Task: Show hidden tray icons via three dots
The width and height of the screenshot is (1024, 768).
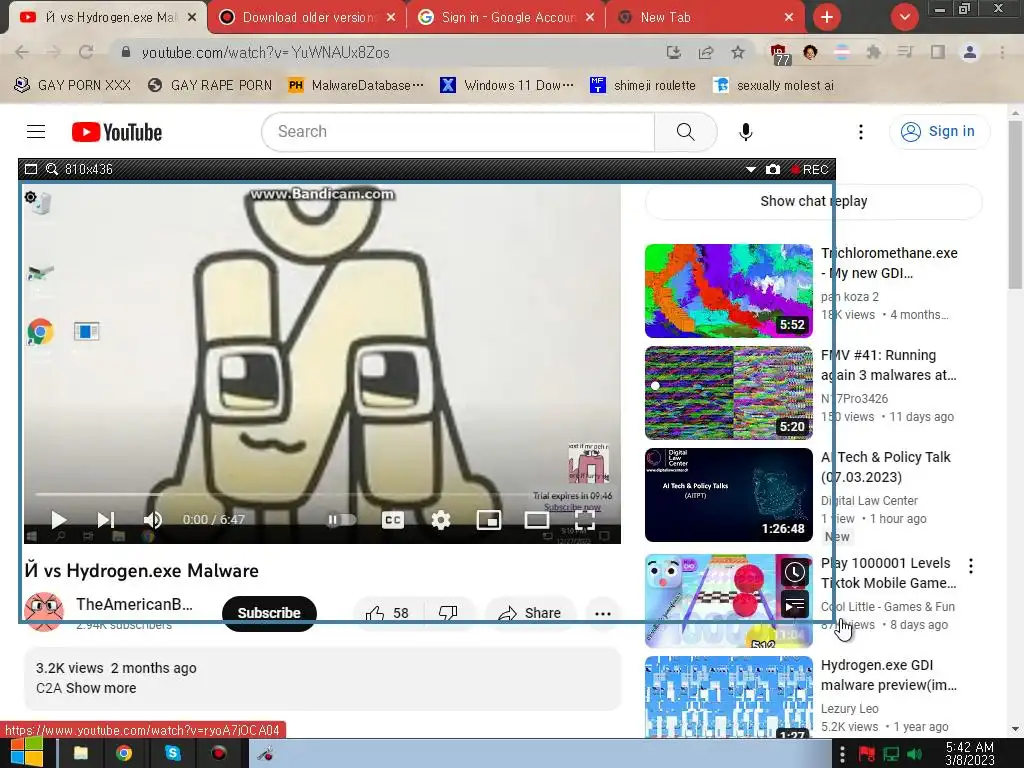Action: (x=842, y=753)
